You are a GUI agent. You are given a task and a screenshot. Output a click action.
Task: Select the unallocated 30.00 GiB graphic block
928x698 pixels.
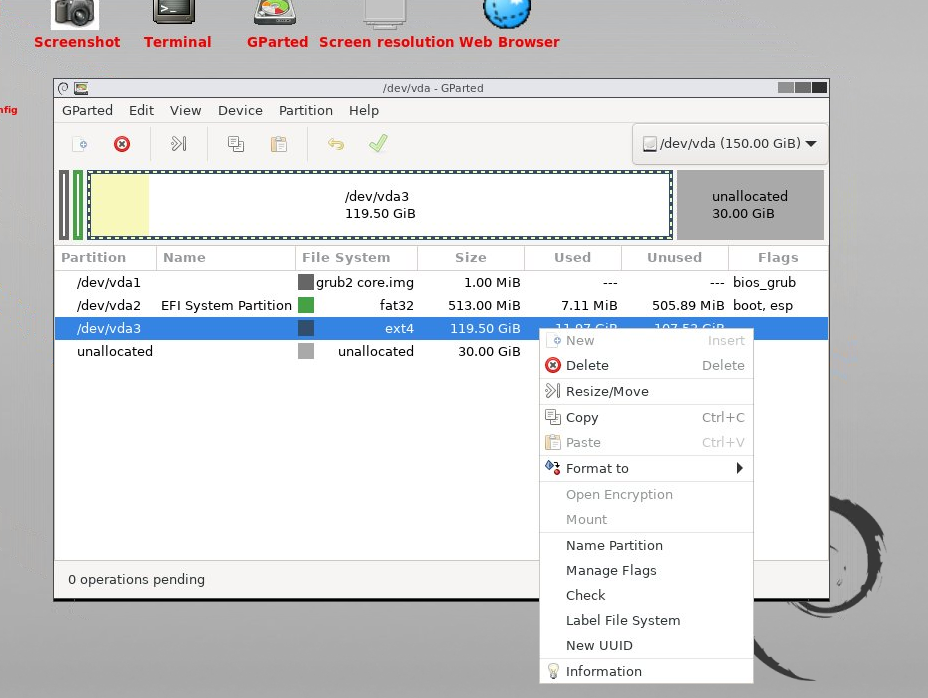coord(750,205)
